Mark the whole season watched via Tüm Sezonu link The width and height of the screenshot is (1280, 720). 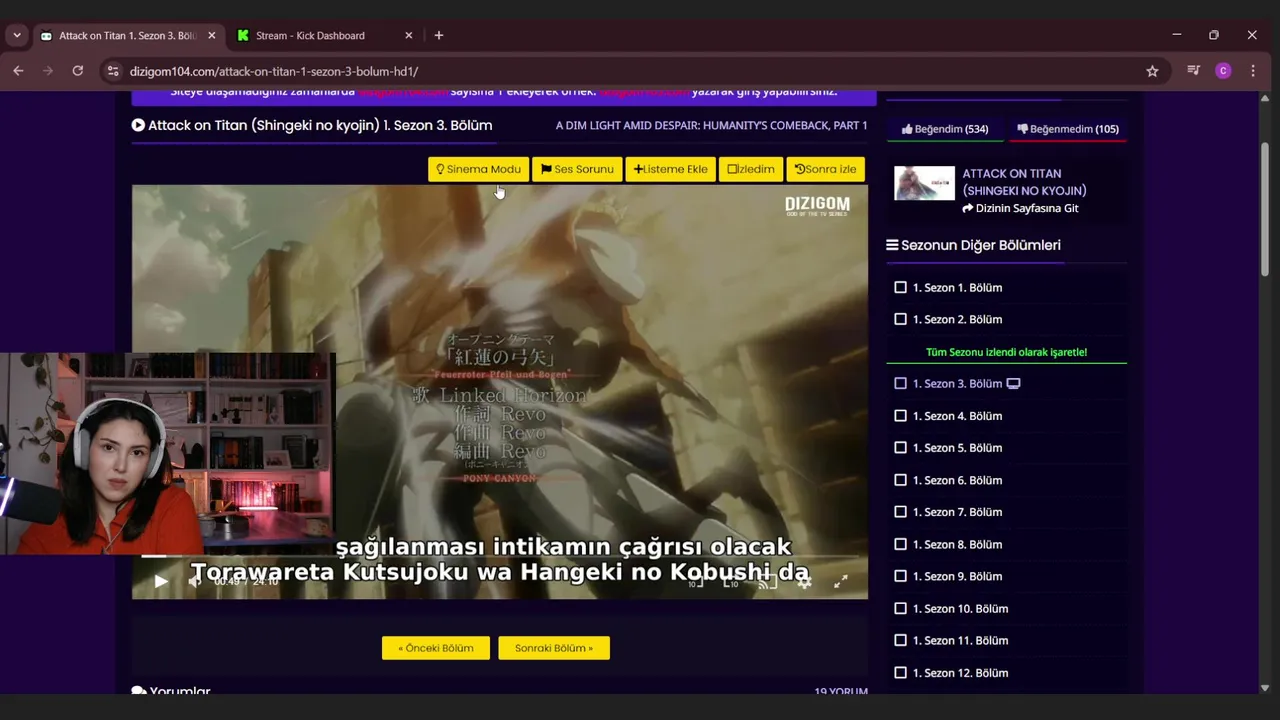pyautogui.click(x=1006, y=352)
